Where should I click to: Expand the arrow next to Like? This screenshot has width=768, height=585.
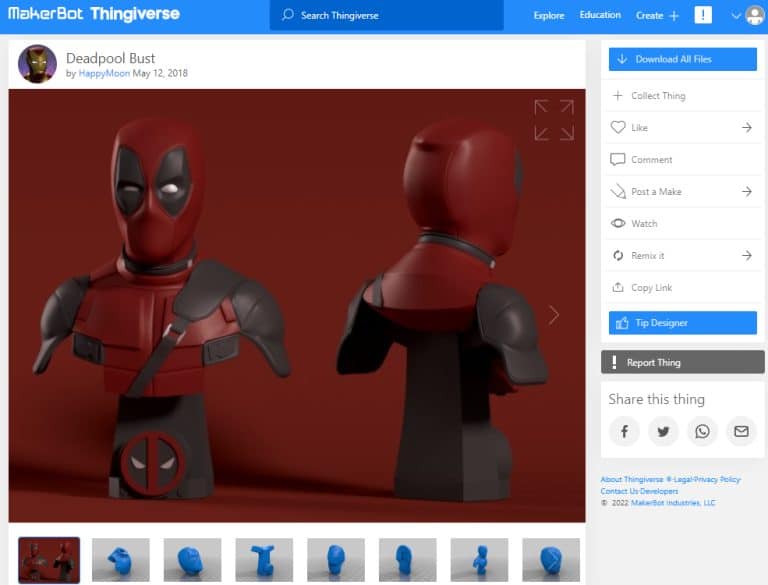[x=746, y=127]
